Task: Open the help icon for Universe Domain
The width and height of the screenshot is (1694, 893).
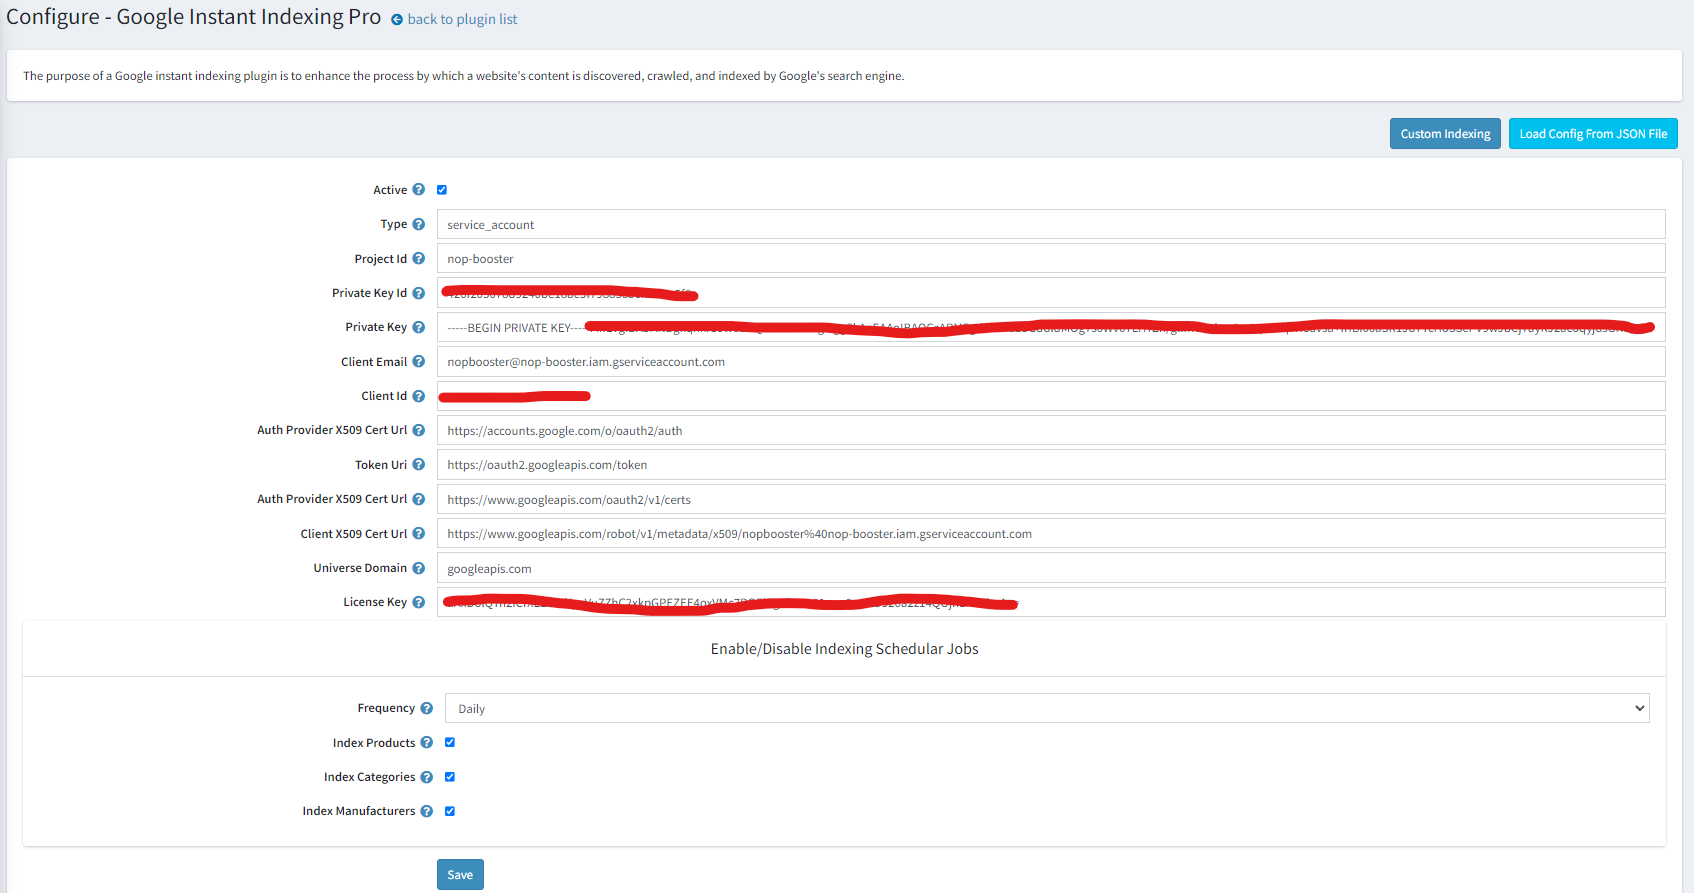Action: 418,568
